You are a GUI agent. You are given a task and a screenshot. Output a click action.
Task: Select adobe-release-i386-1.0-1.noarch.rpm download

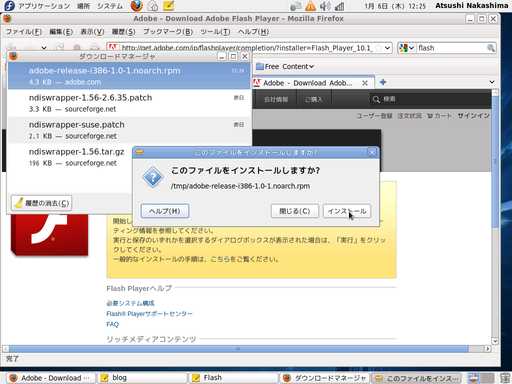point(129,76)
